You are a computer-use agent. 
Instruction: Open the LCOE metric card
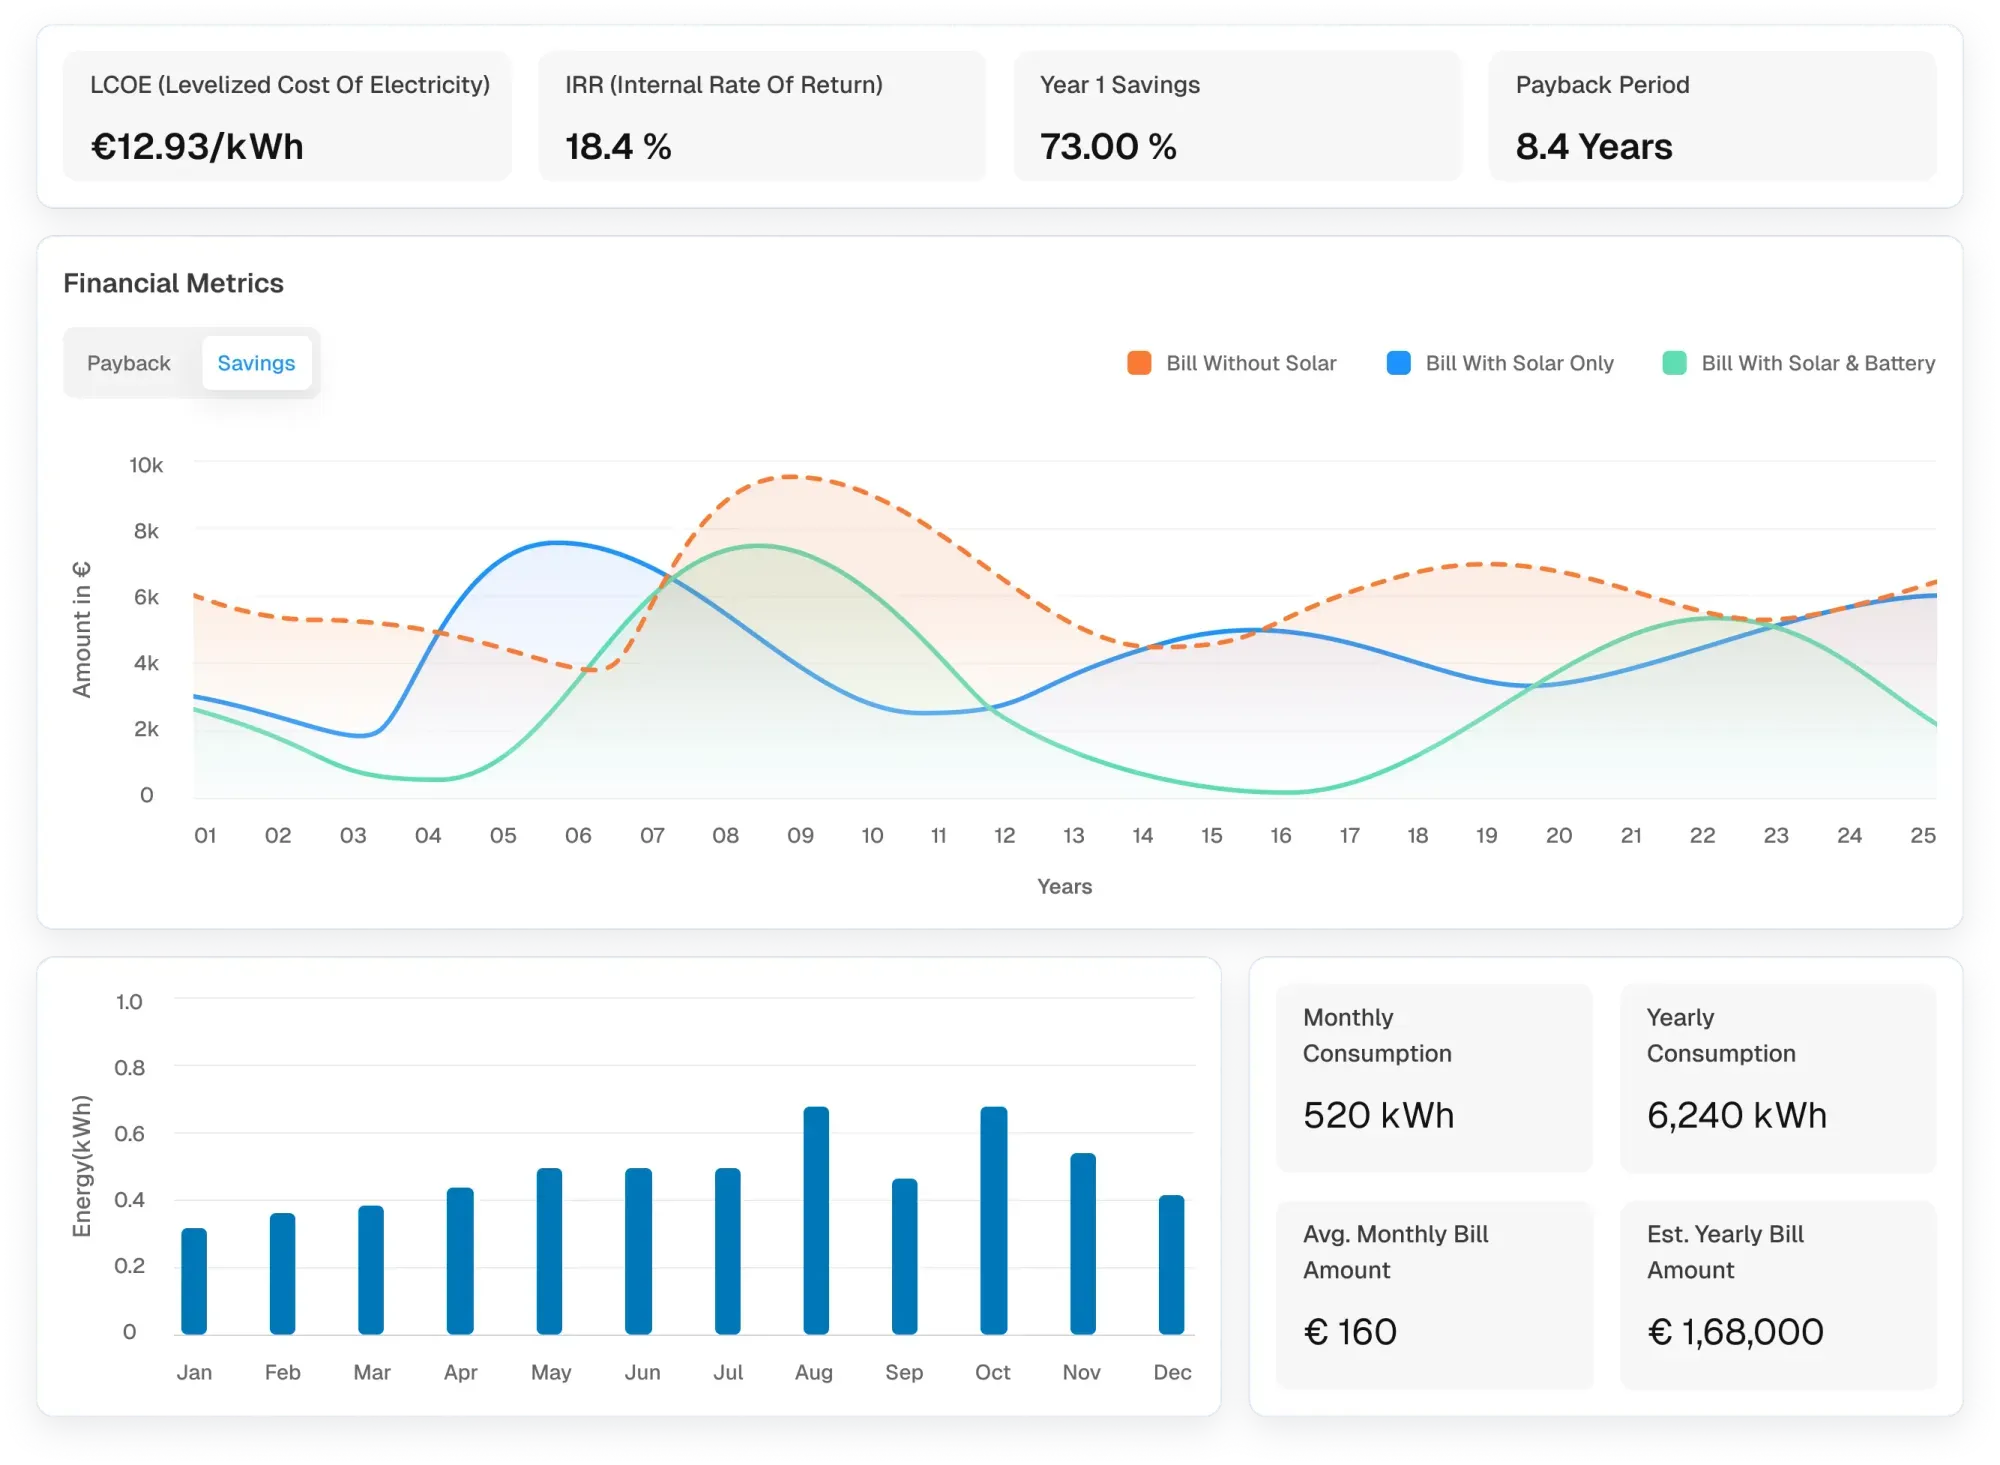pos(287,116)
